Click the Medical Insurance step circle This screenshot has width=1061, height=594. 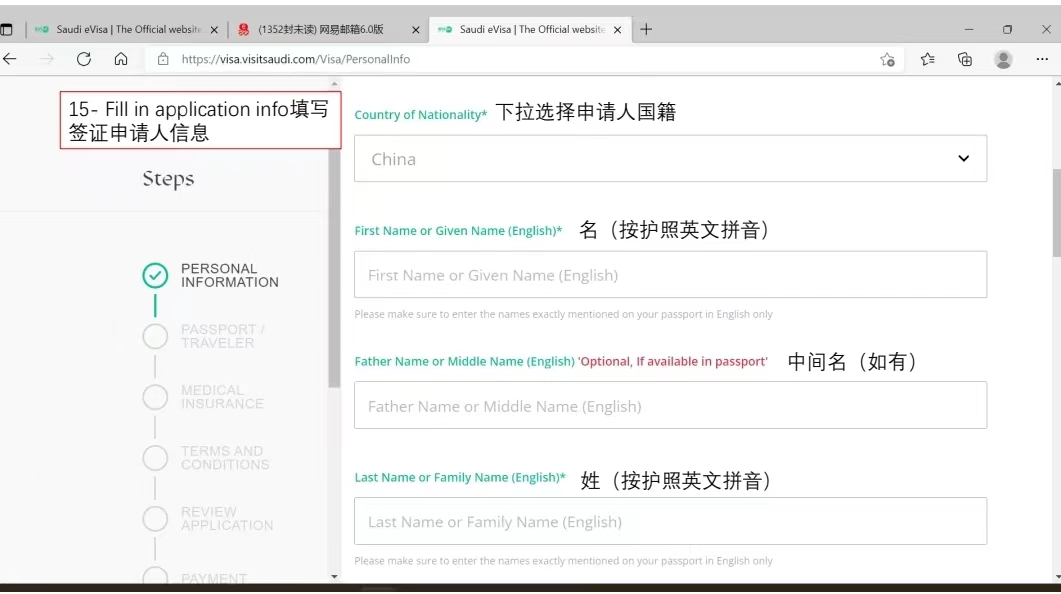tap(155, 397)
